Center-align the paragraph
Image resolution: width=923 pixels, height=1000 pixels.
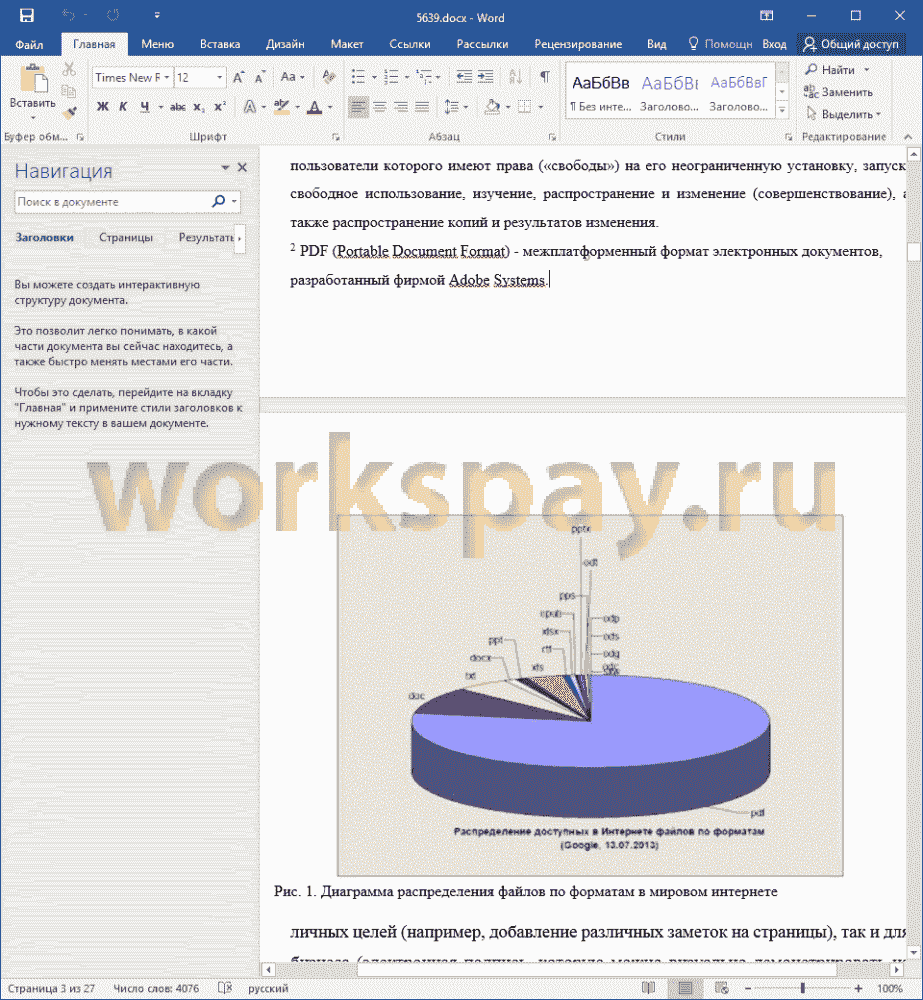point(380,107)
